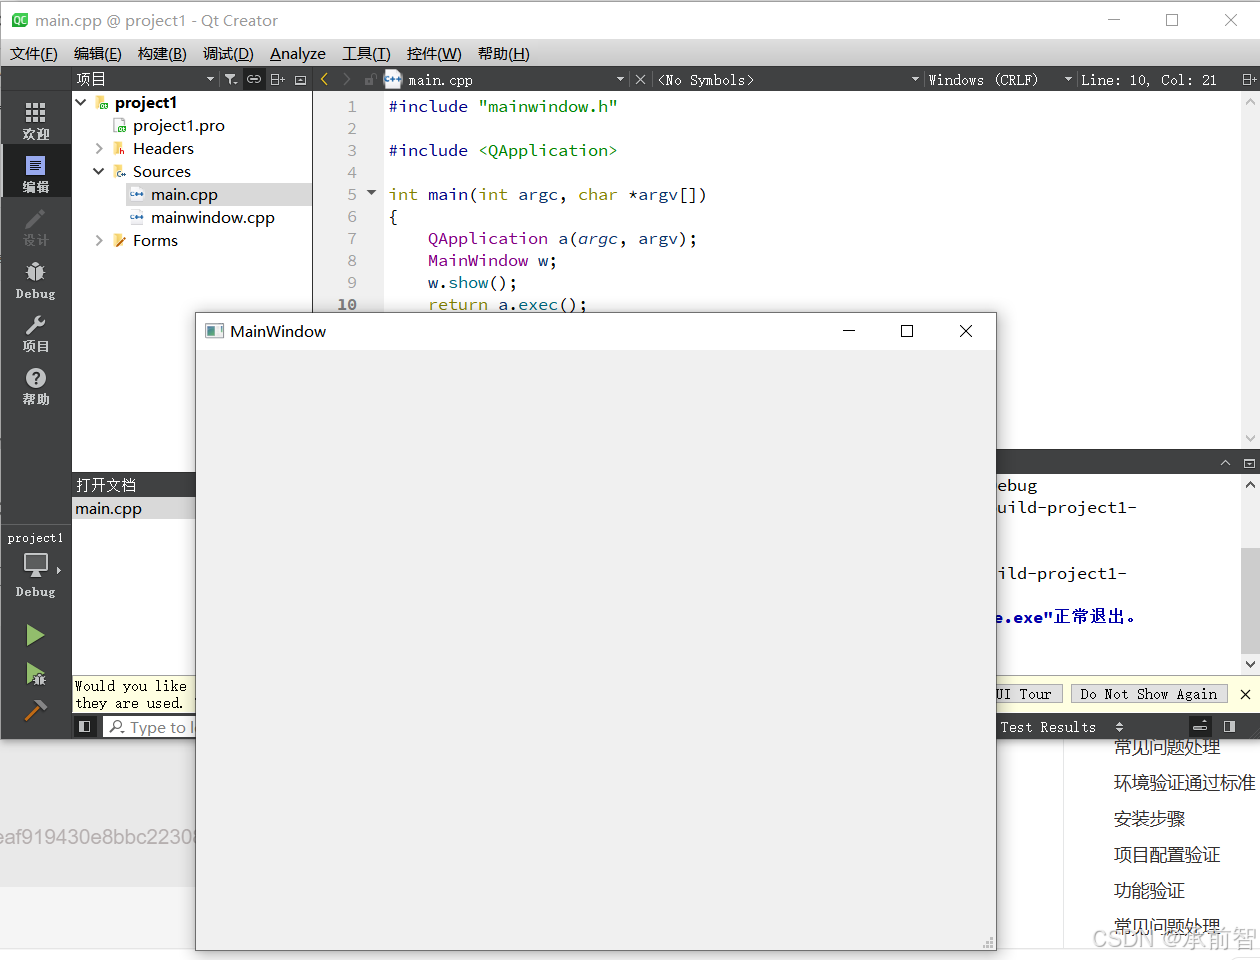The image size is (1260, 960).
Task: Click the file lock icon in editor toolbar
Action: 370,79
